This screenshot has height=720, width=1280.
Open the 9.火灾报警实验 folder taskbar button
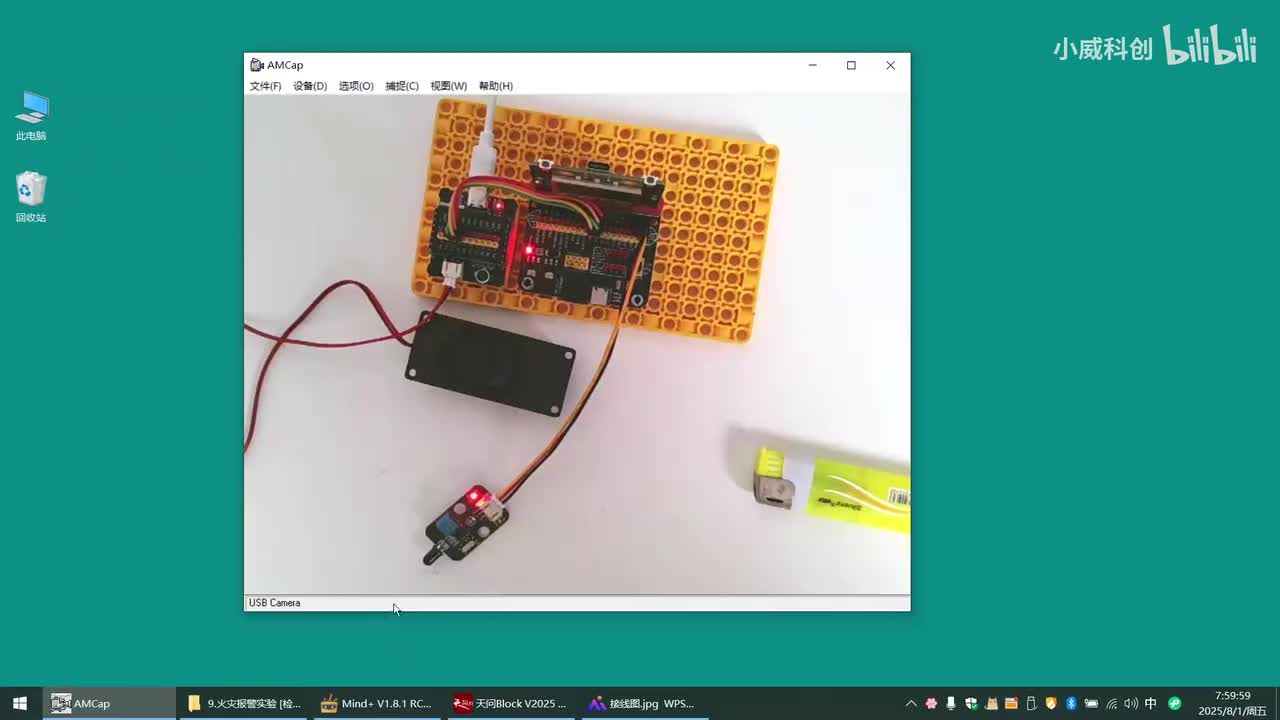pyautogui.click(x=243, y=704)
